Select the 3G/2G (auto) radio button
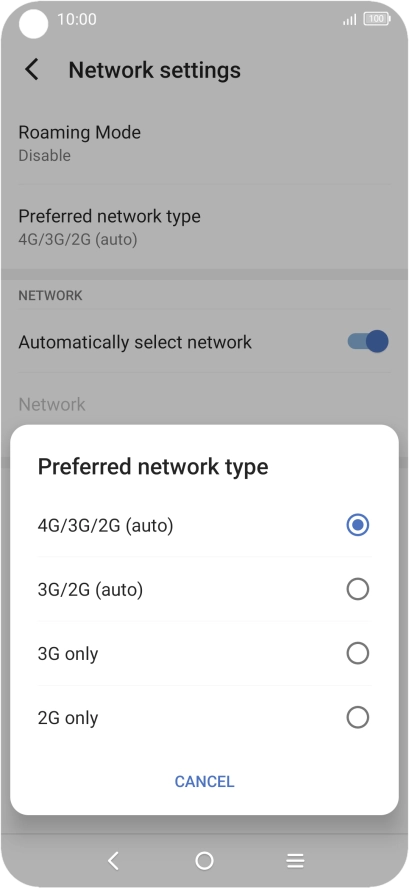 point(357,590)
